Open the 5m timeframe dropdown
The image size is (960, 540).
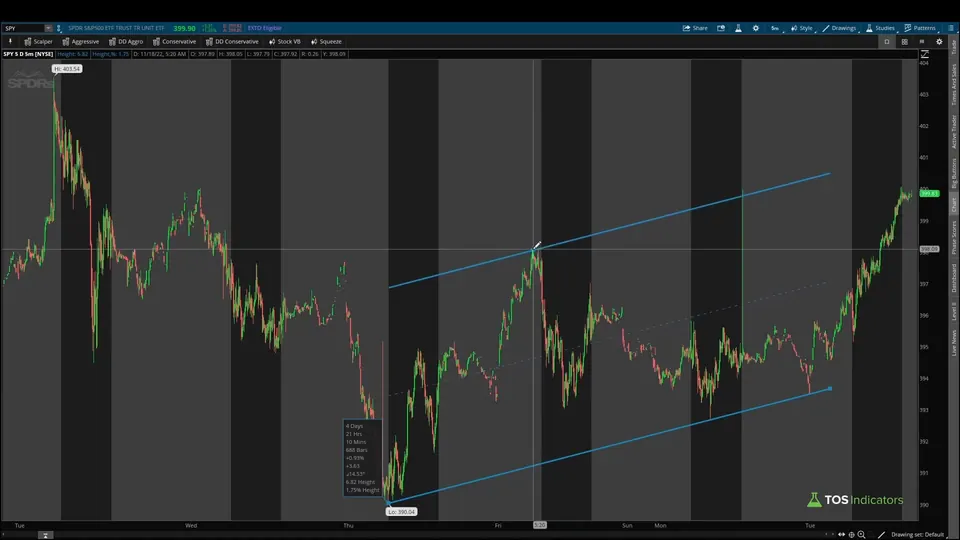[775, 28]
